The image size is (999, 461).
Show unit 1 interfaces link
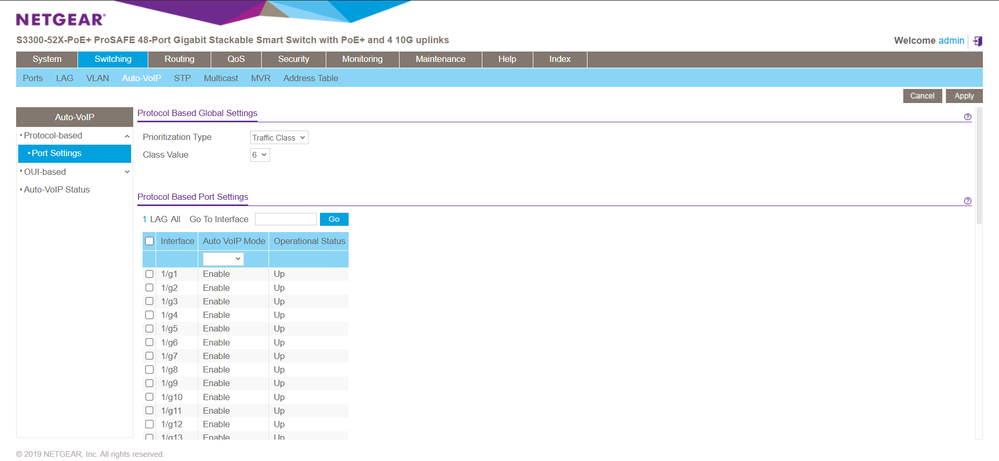(145, 219)
